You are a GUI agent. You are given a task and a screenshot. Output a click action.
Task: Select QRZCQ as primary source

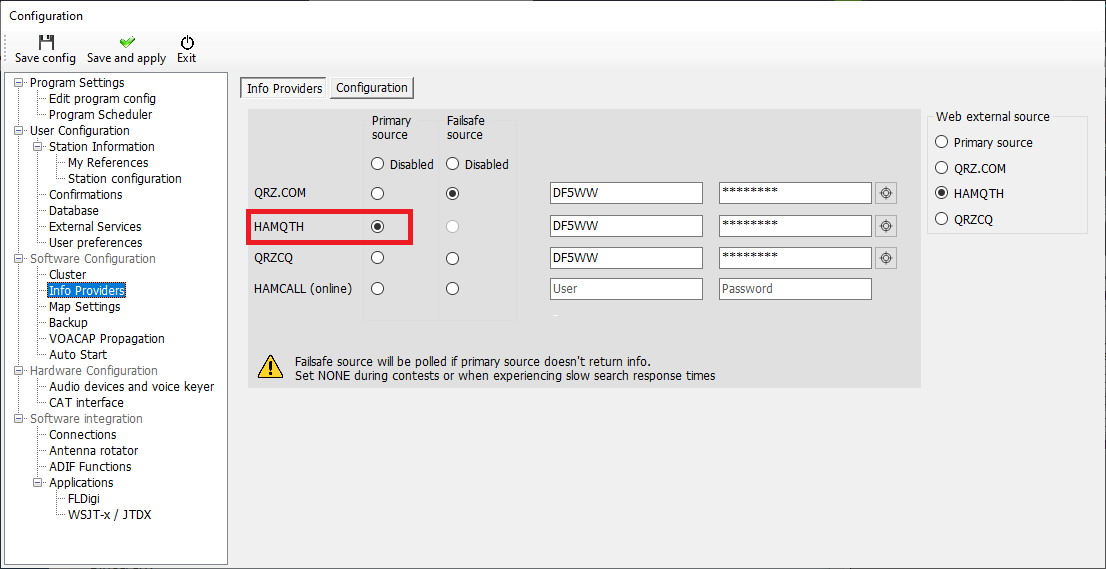(x=377, y=258)
